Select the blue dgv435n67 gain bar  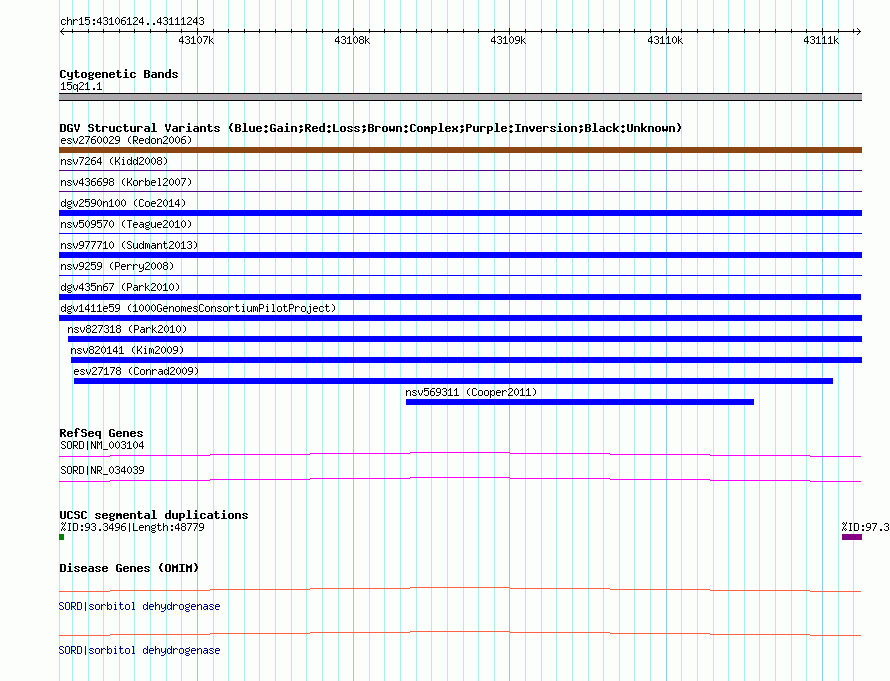(x=460, y=297)
